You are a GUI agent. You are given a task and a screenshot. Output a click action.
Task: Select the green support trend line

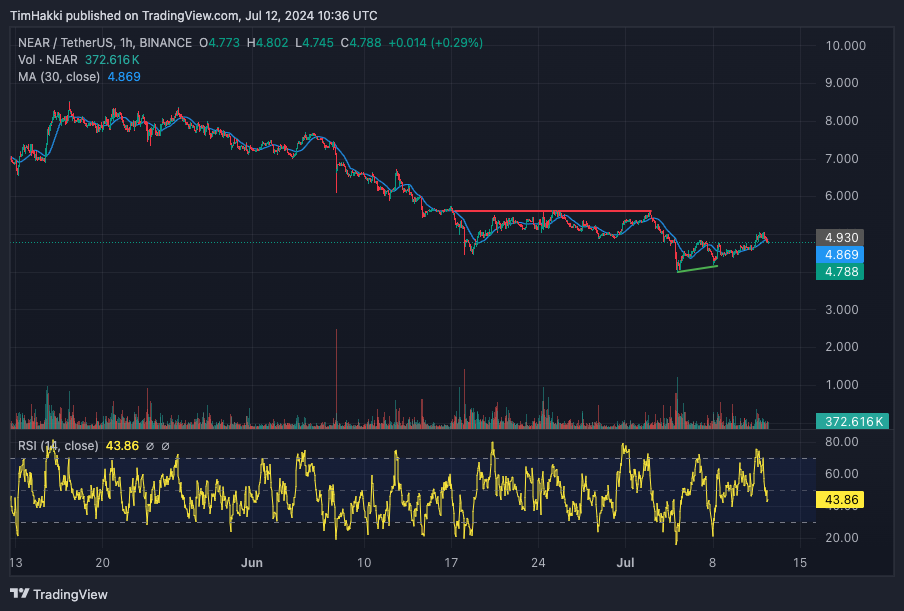[x=697, y=268]
